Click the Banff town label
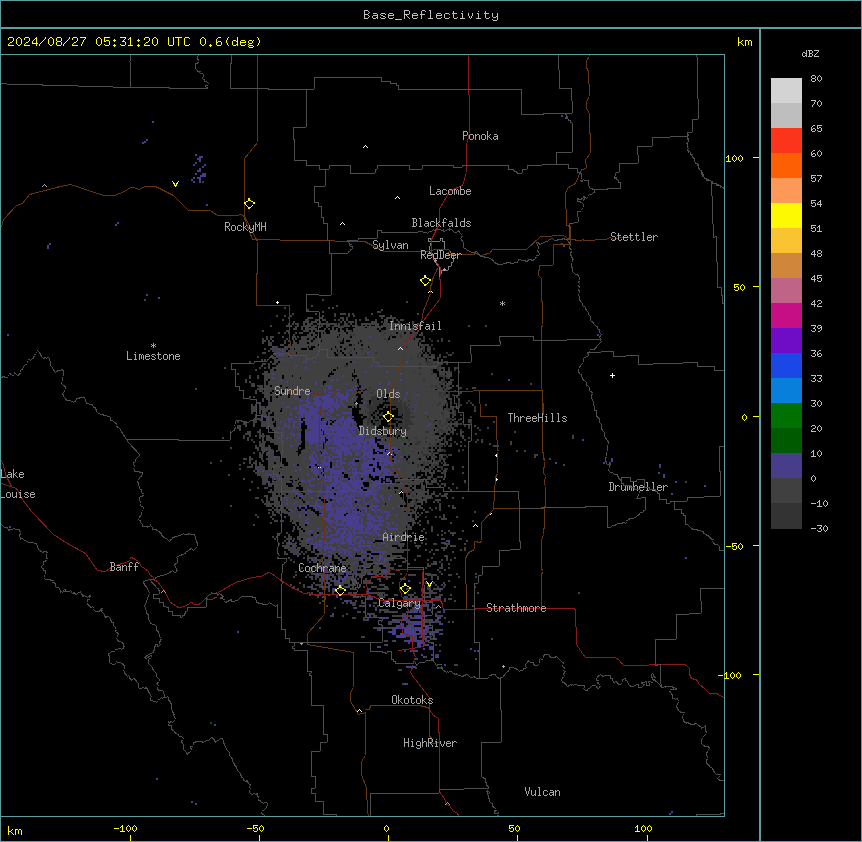The width and height of the screenshot is (862, 842). 124,567
